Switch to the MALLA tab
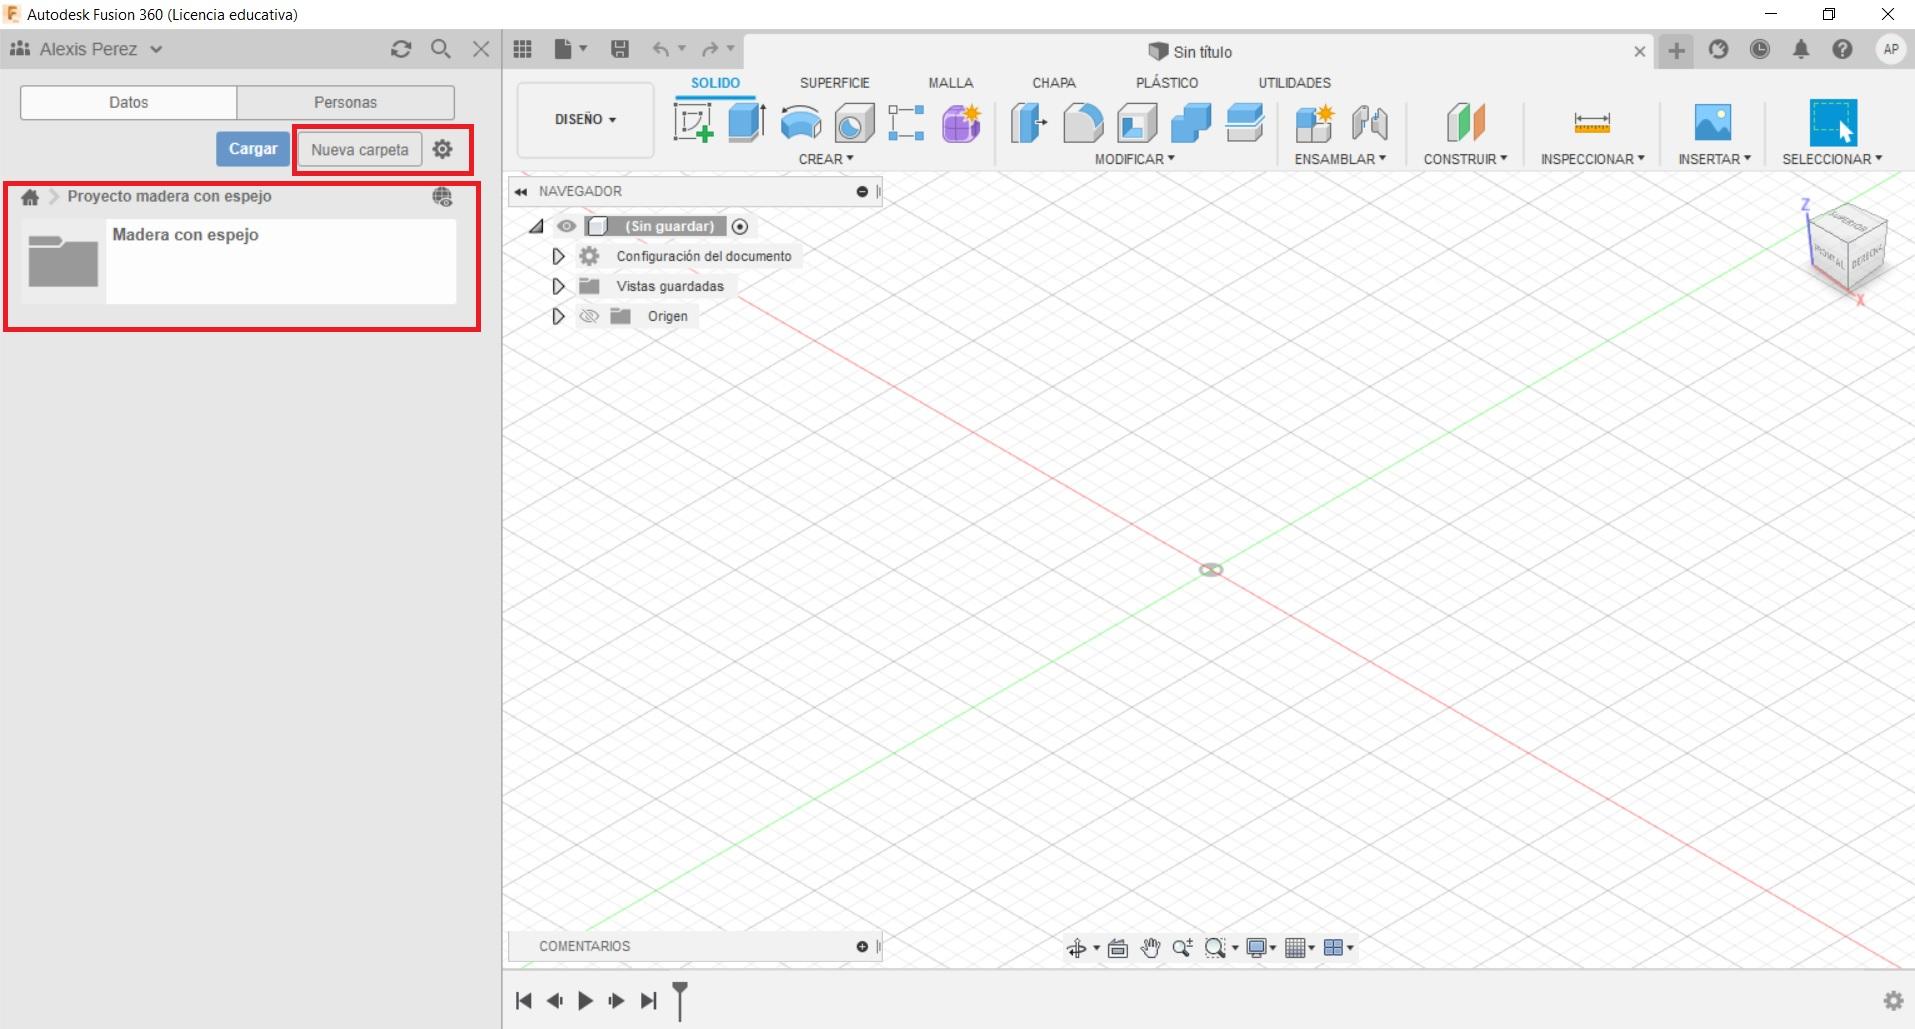The image size is (1915, 1029). [x=950, y=83]
